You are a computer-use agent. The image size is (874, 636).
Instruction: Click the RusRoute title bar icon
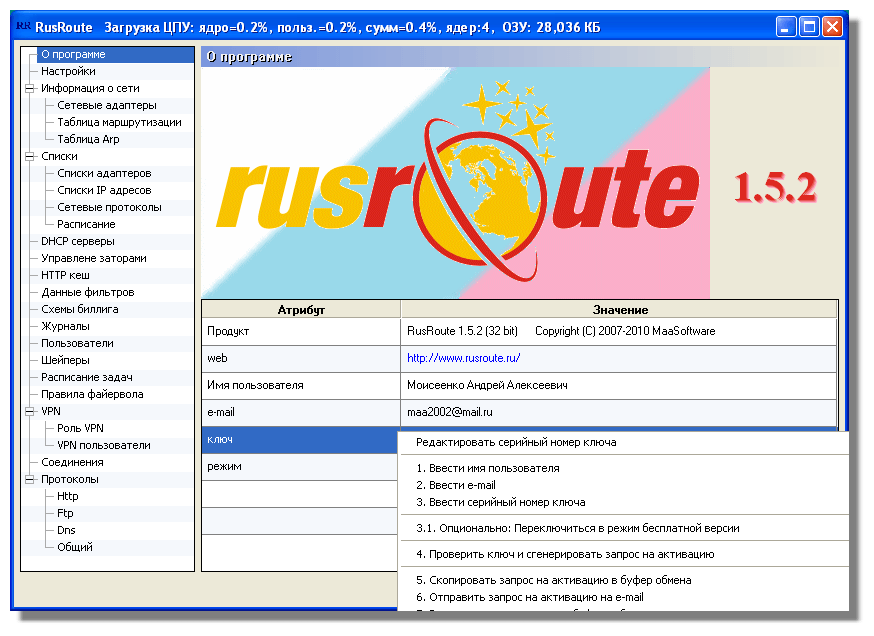tap(23, 26)
